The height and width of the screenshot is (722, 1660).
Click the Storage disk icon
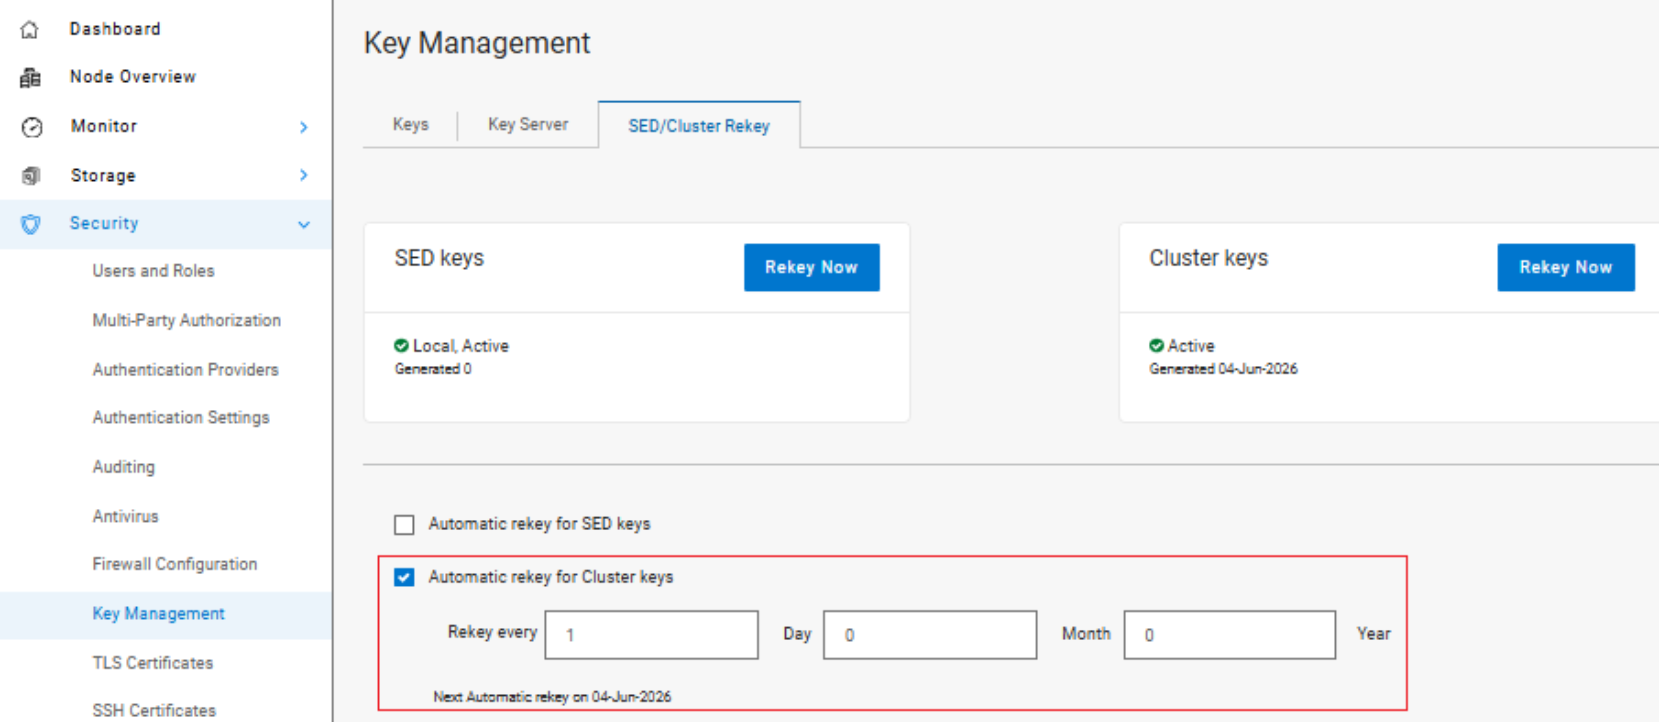[x=31, y=176]
